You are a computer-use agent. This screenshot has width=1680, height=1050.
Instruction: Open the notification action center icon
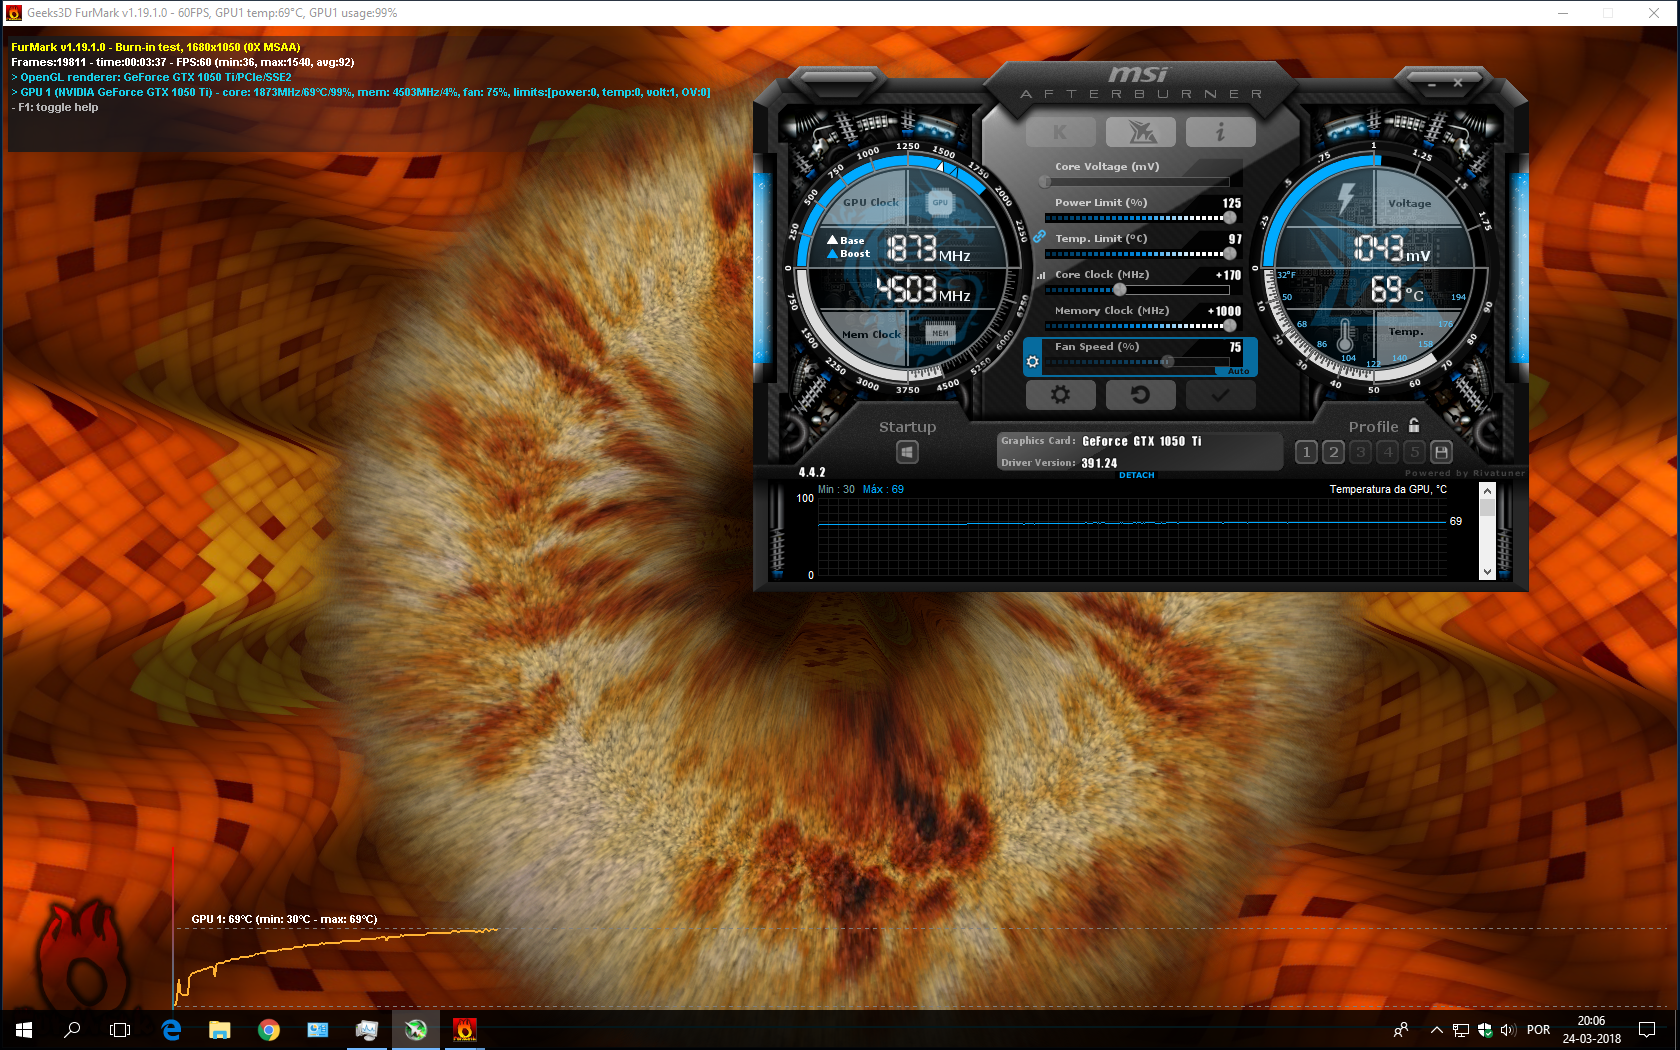click(x=1647, y=1030)
